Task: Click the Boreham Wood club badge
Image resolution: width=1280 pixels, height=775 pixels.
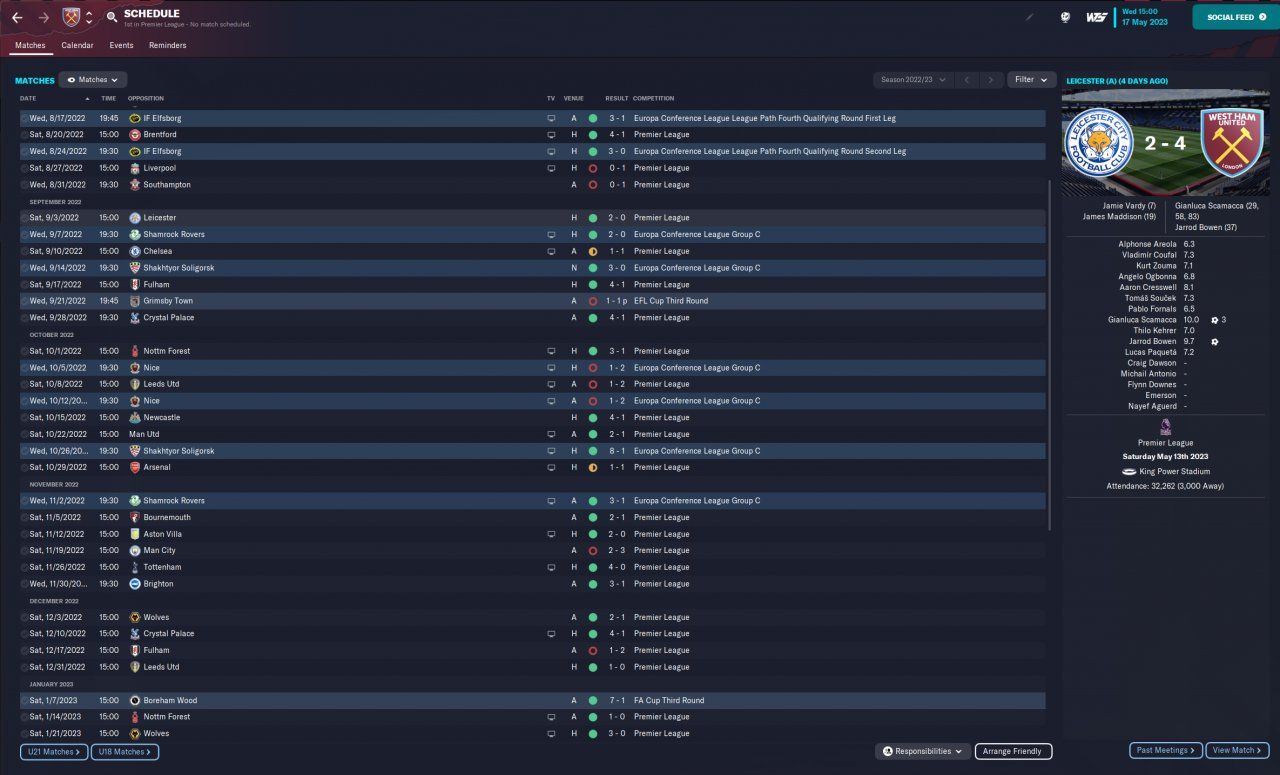Action: pyautogui.click(x=134, y=700)
